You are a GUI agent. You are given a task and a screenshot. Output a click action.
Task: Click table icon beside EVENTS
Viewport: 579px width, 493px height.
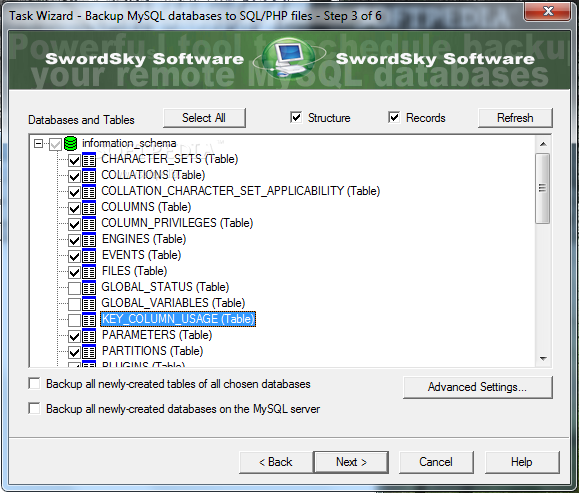[89, 256]
